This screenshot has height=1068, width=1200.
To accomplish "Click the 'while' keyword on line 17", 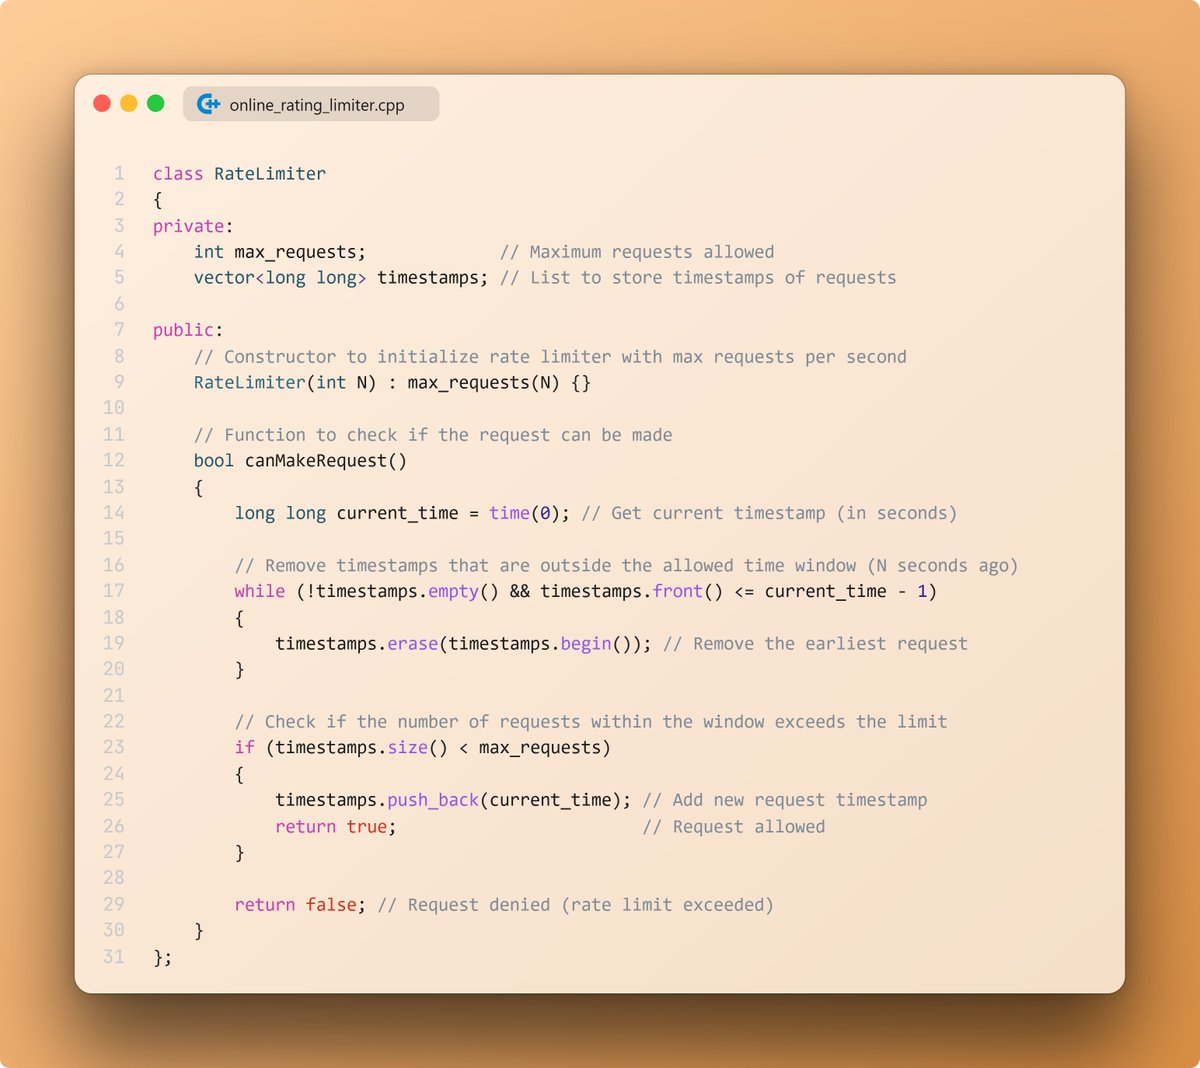I will click(260, 591).
